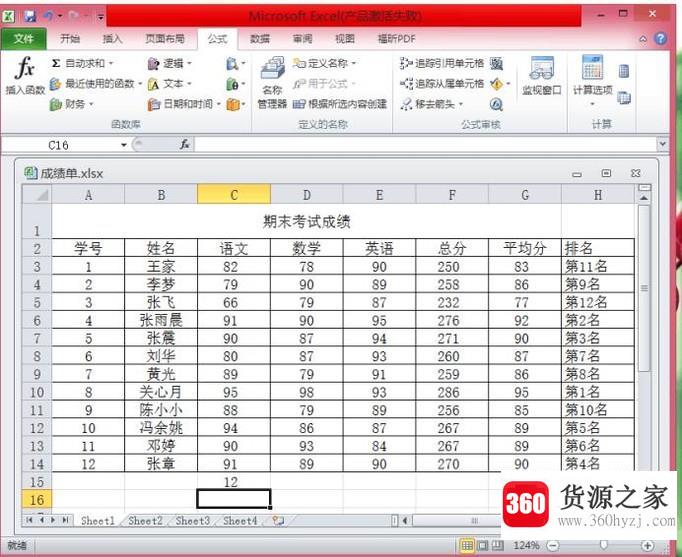
Task: Click Define Name (定义名称)
Action: [324, 63]
